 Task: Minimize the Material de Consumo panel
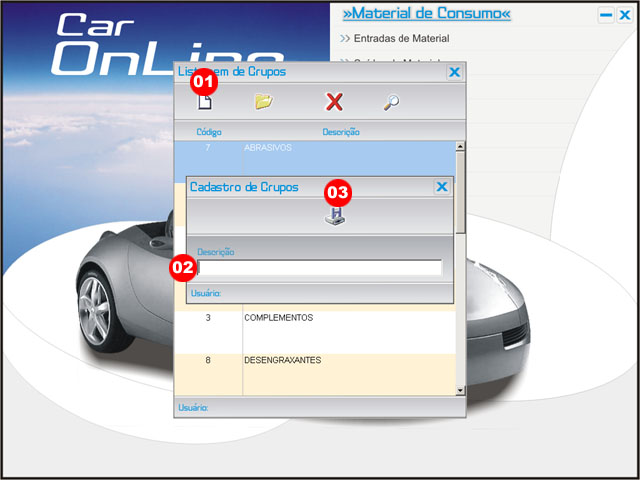click(x=606, y=15)
